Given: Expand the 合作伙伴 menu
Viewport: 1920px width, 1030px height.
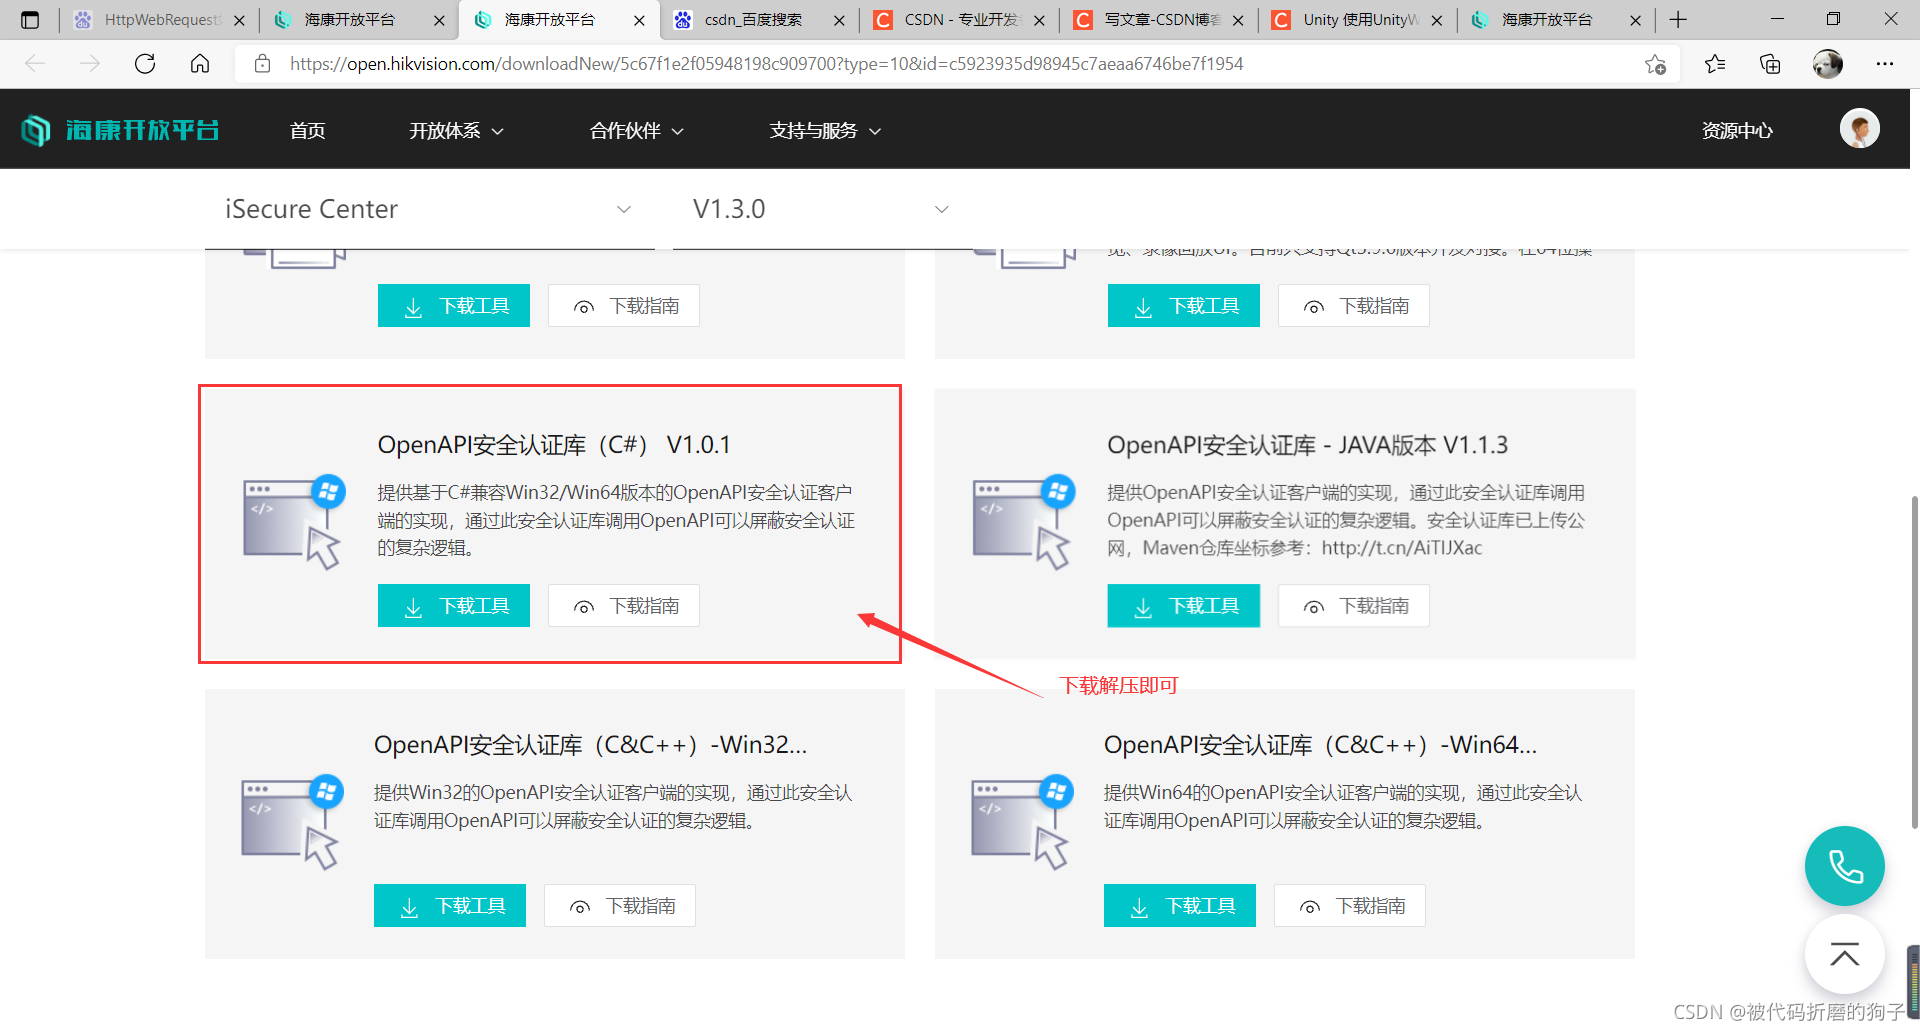Looking at the screenshot, I should click(636, 131).
